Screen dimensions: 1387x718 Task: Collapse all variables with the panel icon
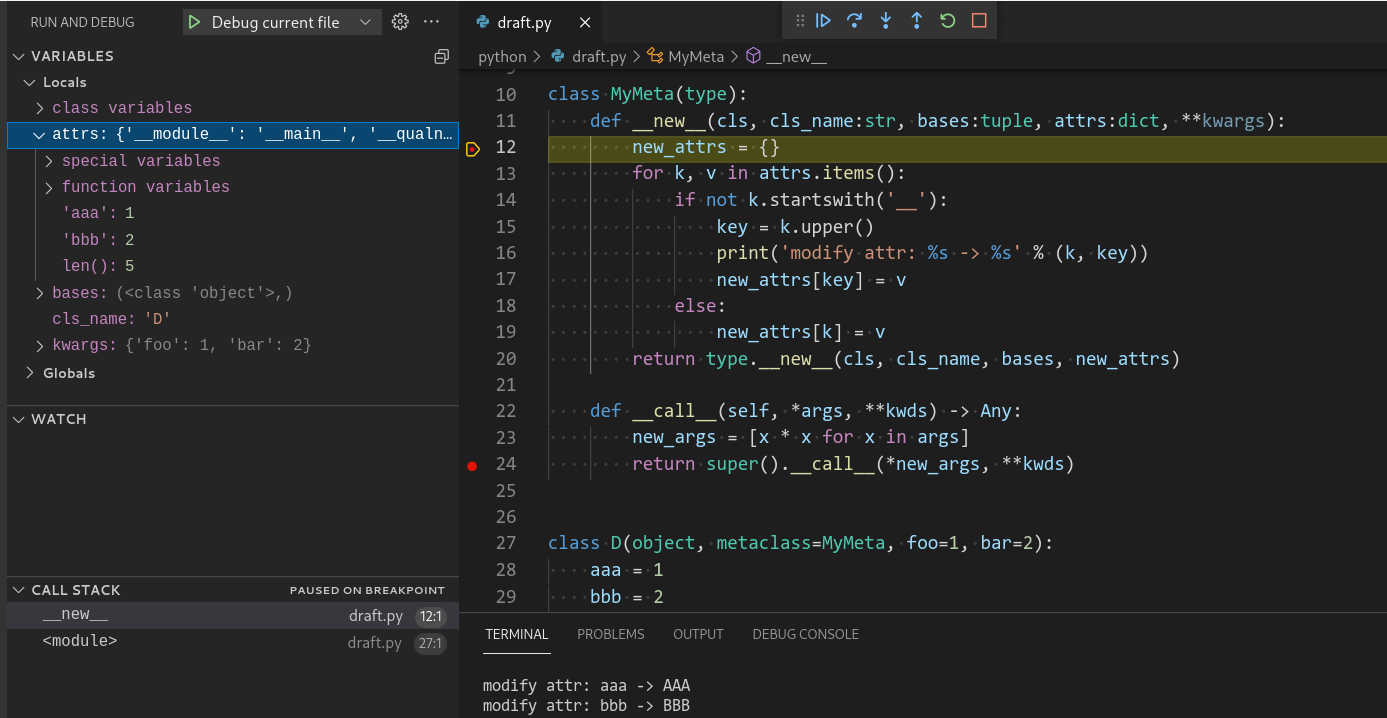click(441, 57)
